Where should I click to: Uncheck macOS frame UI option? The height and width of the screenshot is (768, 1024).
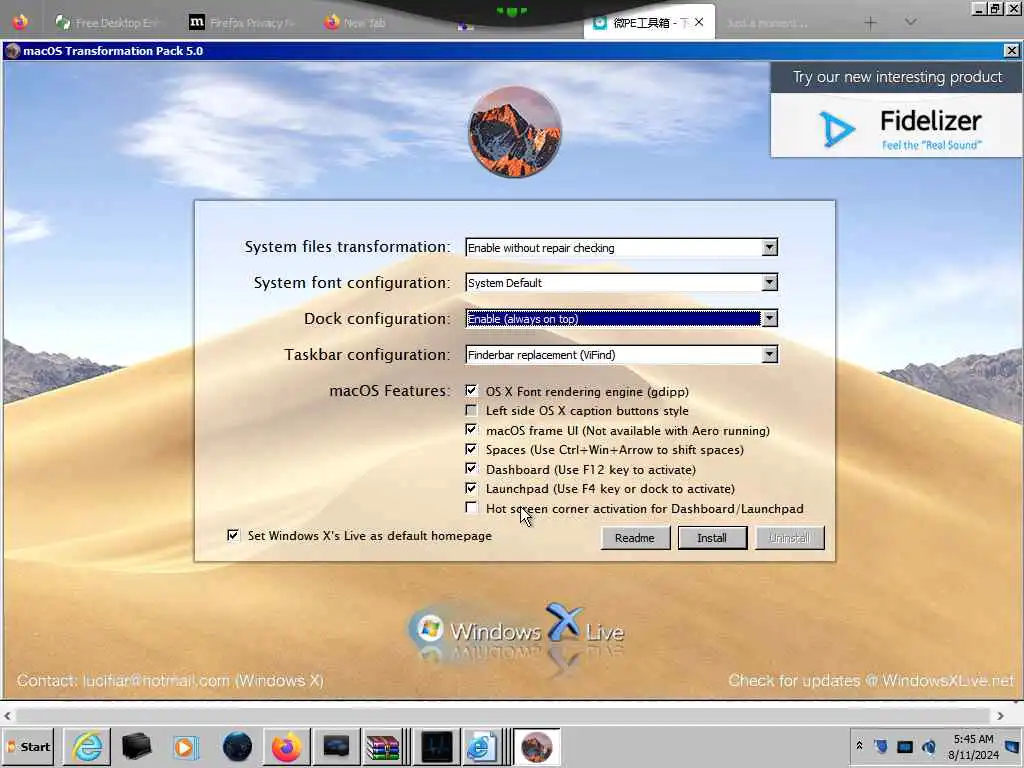(x=471, y=430)
